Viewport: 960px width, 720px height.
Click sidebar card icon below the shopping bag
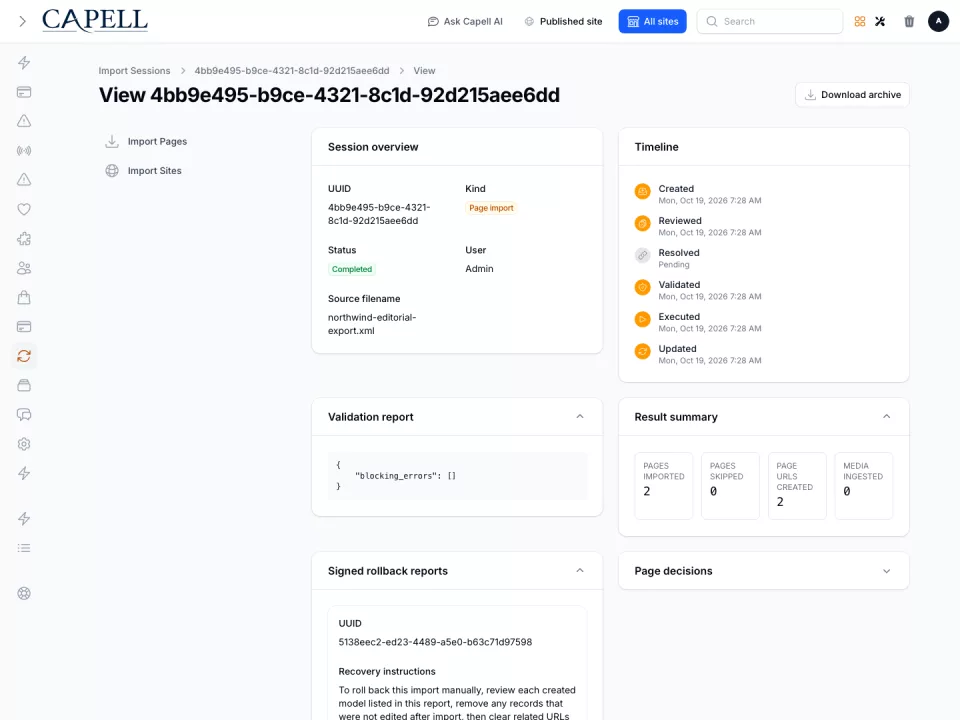[24, 327]
